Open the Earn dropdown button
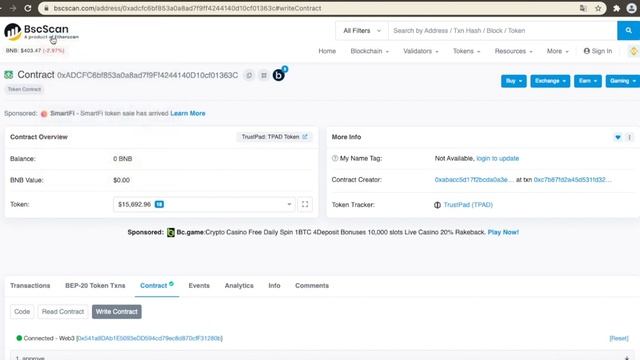Image resolution: width=640 pixels, height=360 pixels. pos(587,81)
